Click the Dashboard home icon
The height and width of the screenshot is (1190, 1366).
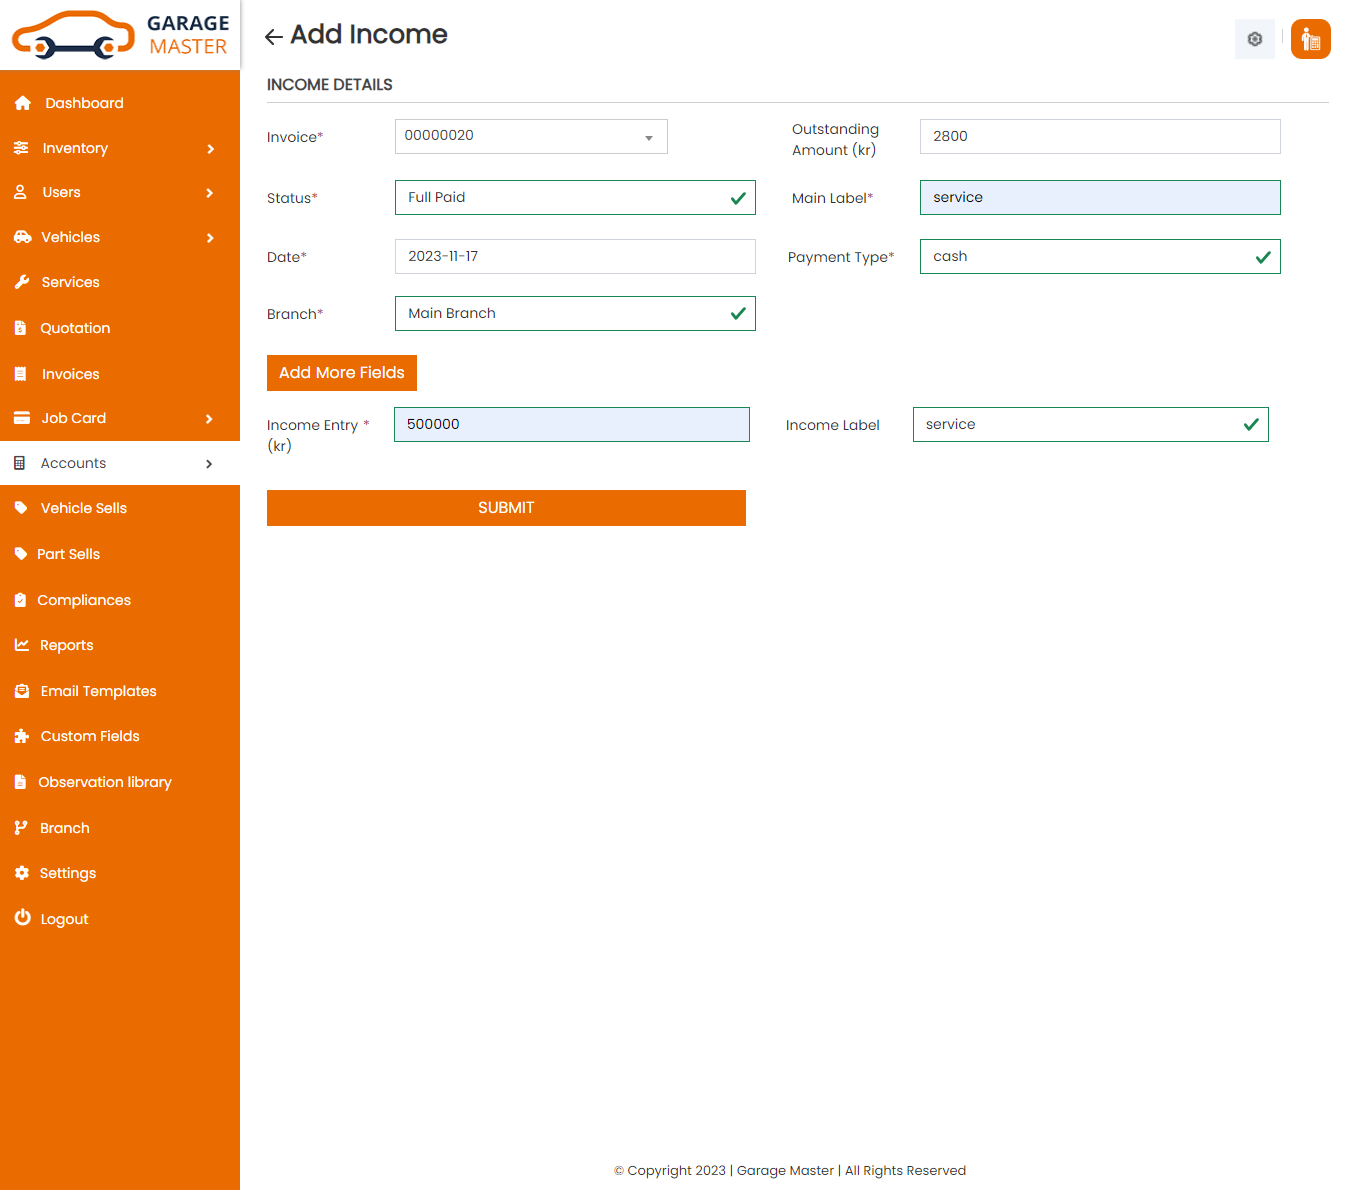coord(23,103)
